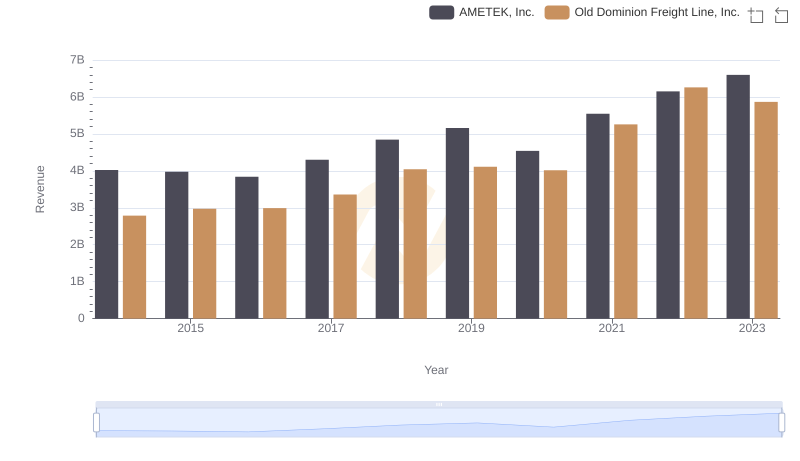
Task: Toggle AMETEK, Inc. legend series
Action: 482,12
